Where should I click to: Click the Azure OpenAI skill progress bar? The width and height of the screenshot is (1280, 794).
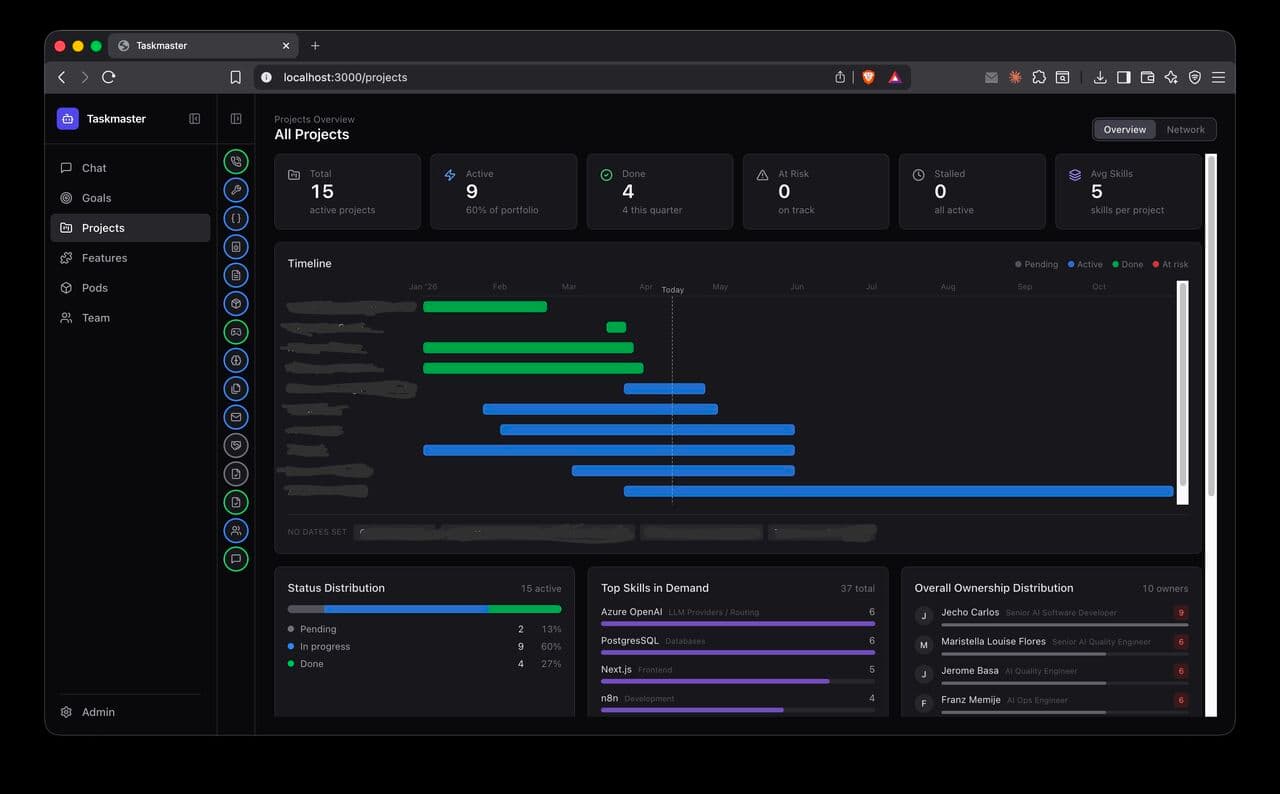coord(737,623)
